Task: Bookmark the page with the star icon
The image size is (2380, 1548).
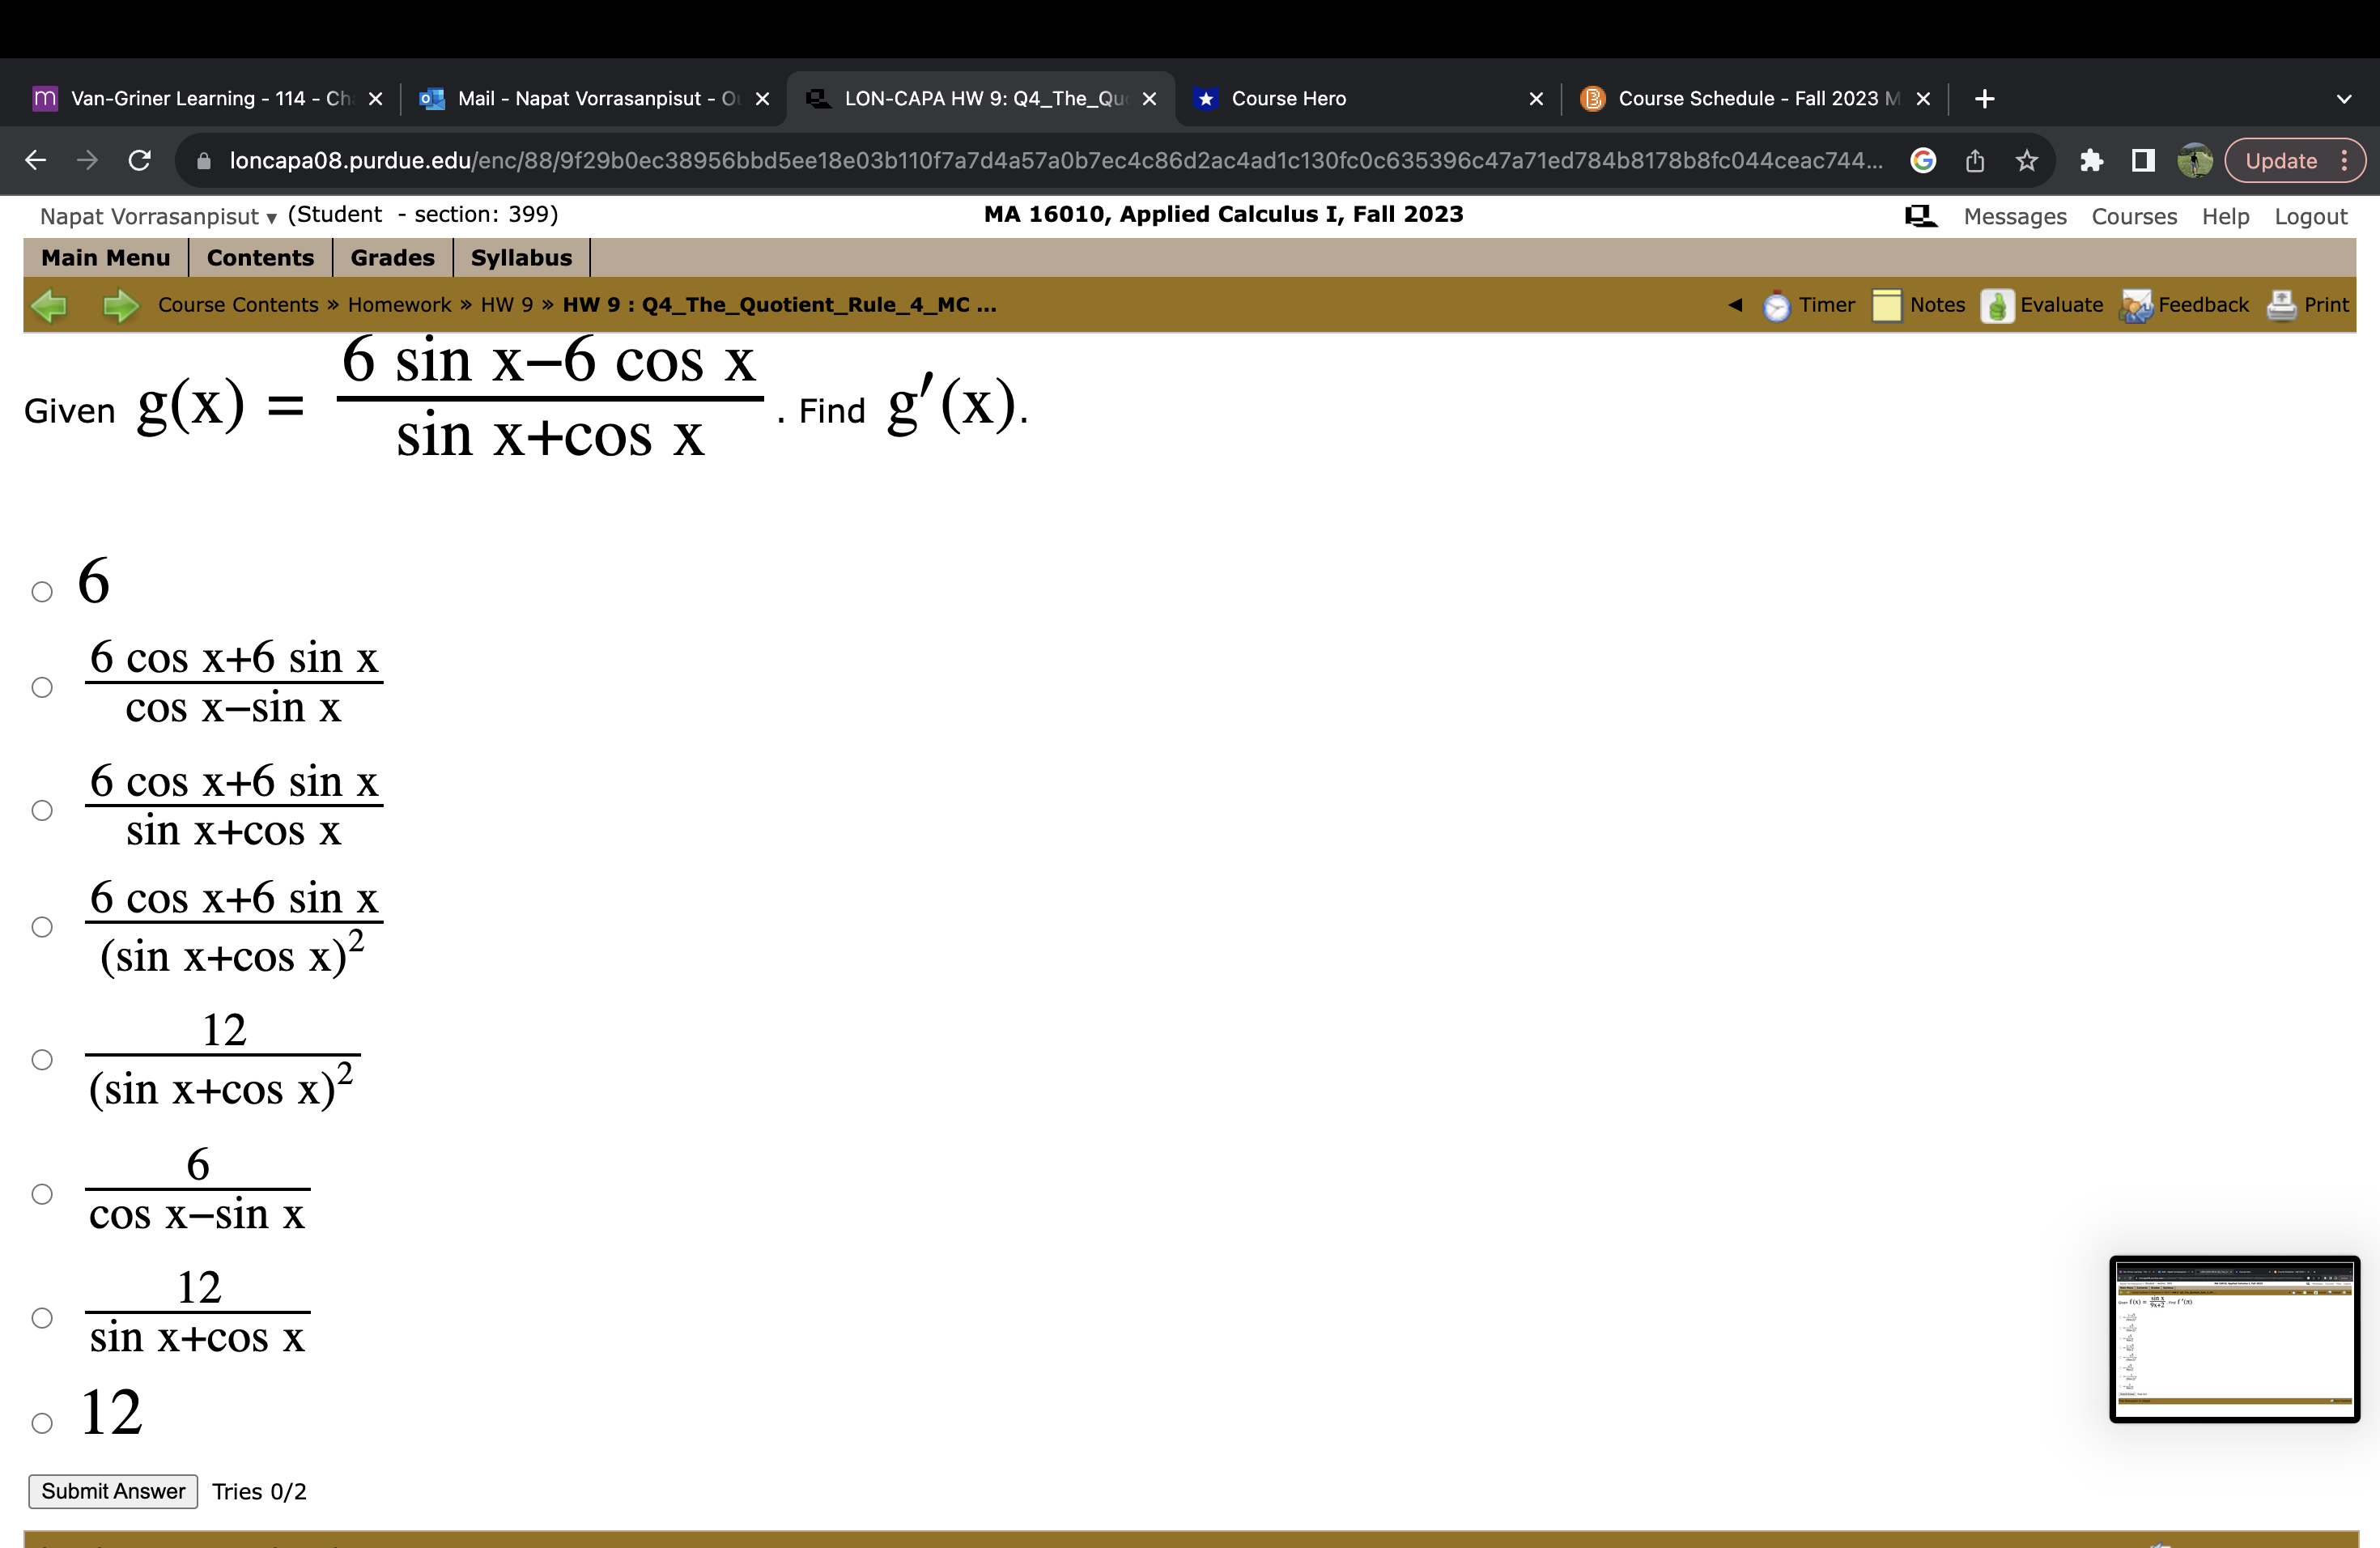Action: 2026,160
